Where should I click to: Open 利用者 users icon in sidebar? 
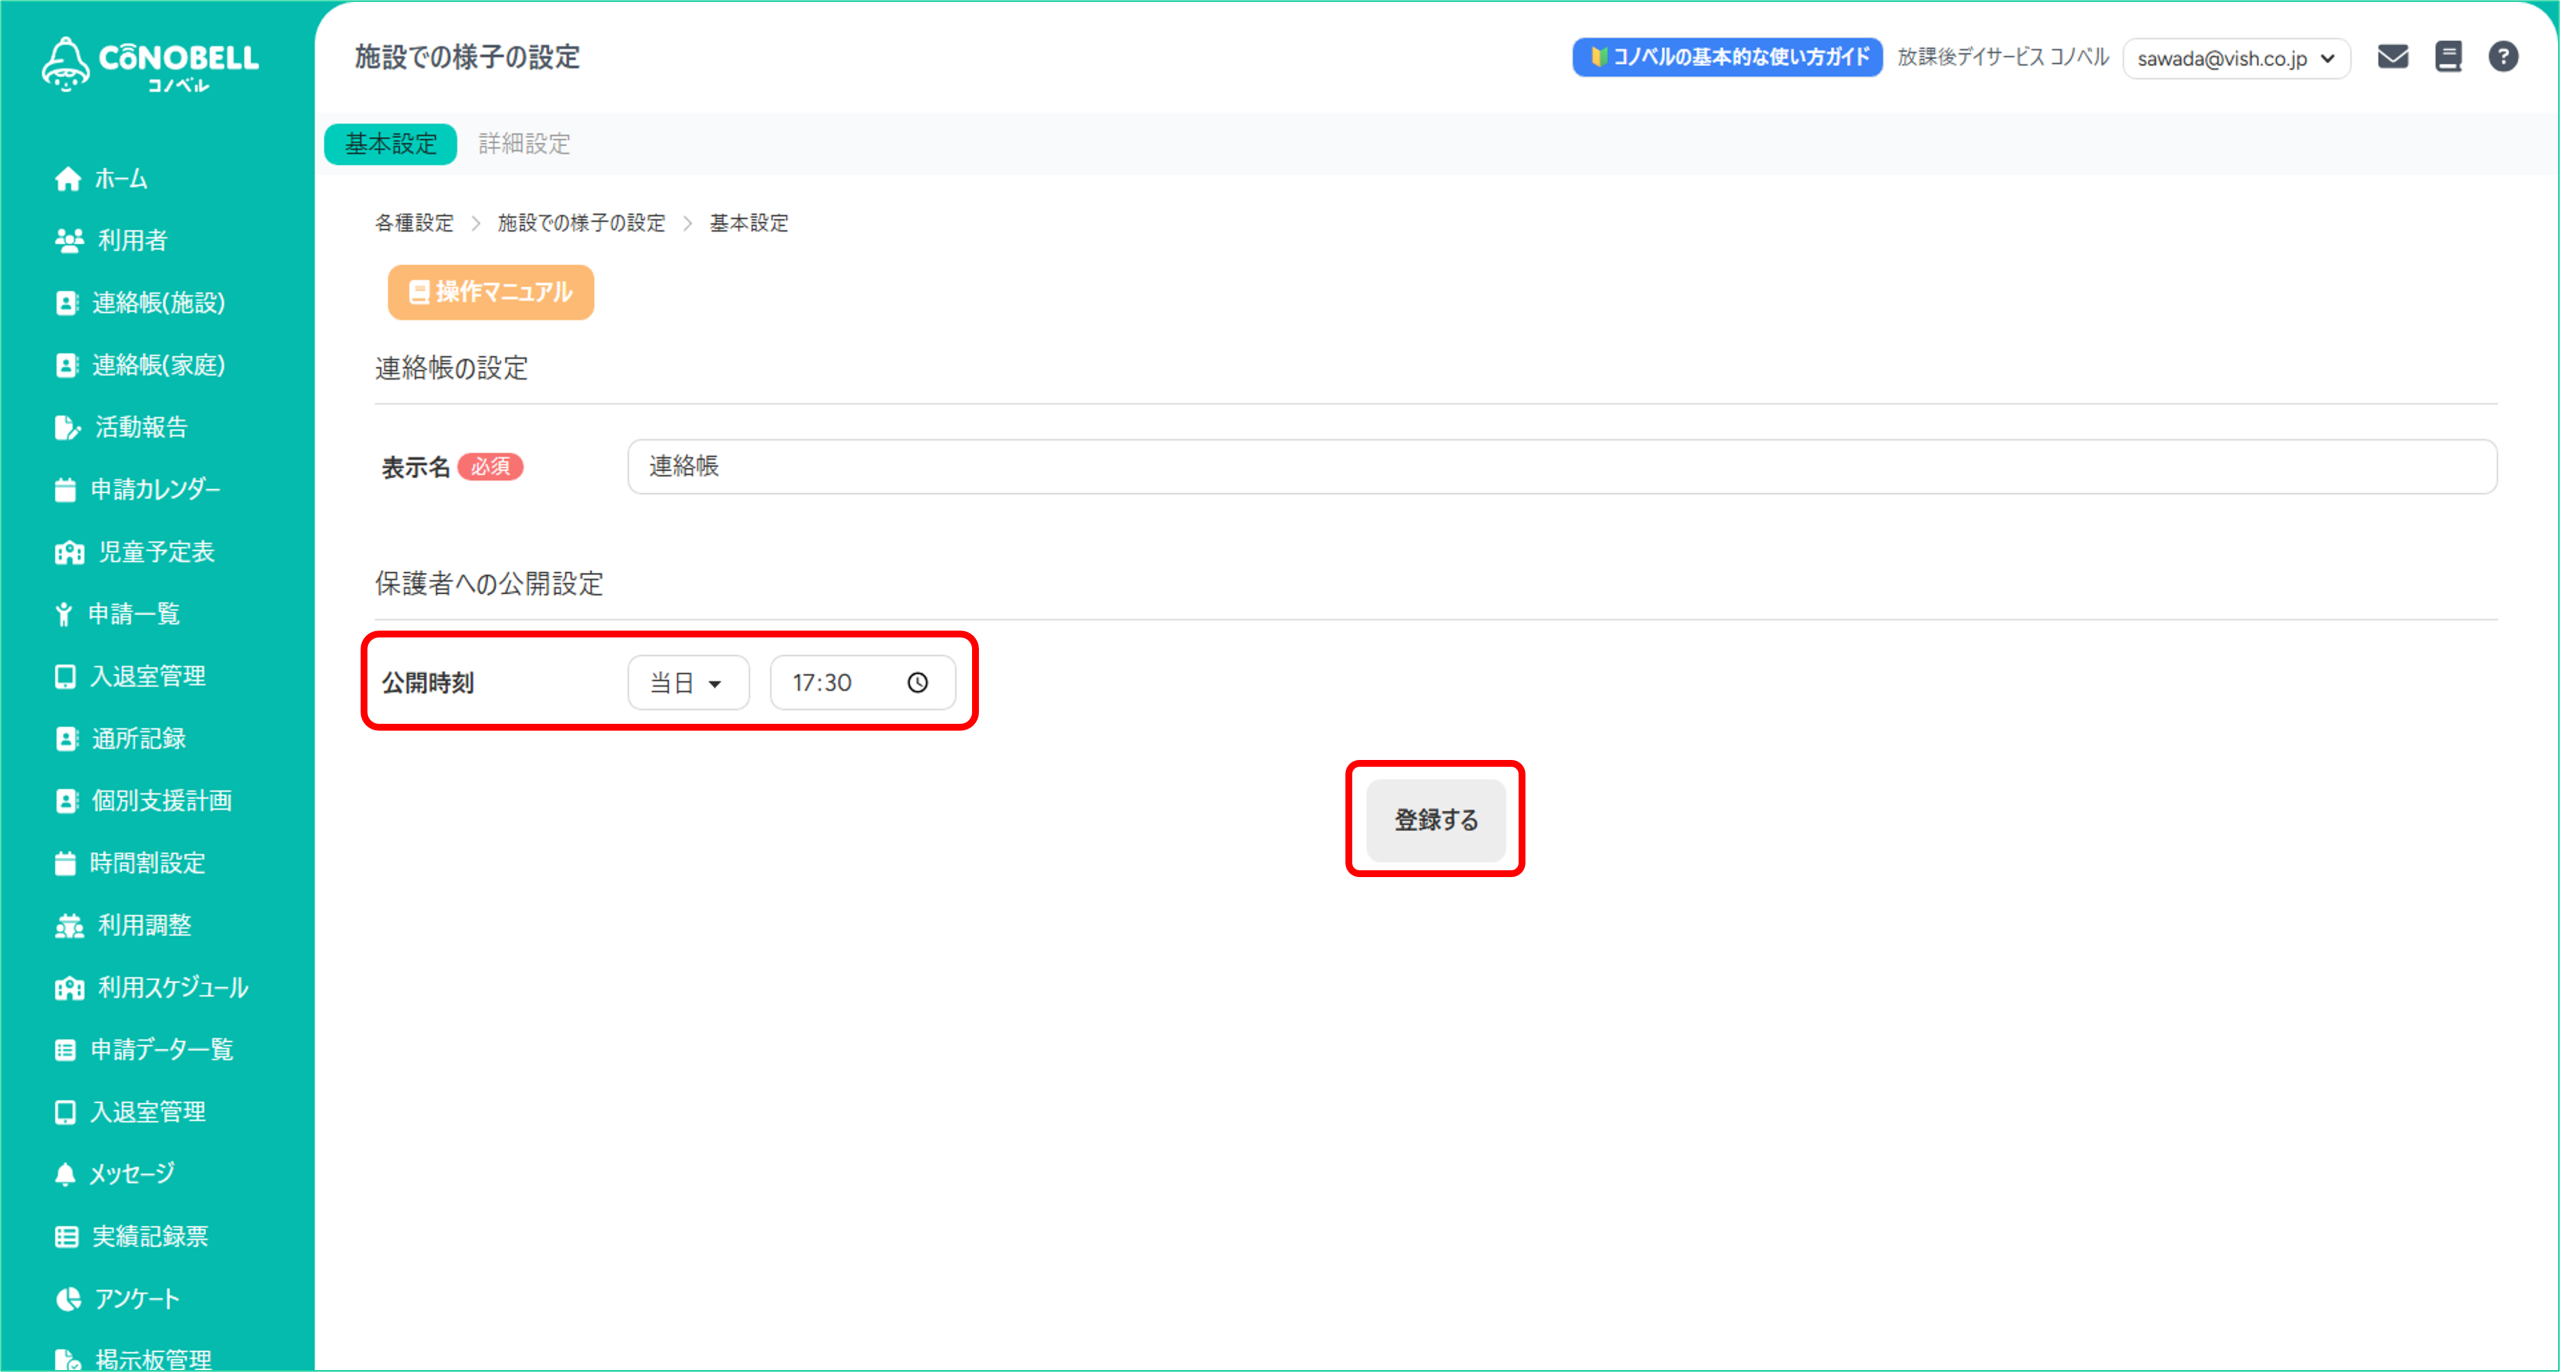pyautogui.click(x=69, y=241)
